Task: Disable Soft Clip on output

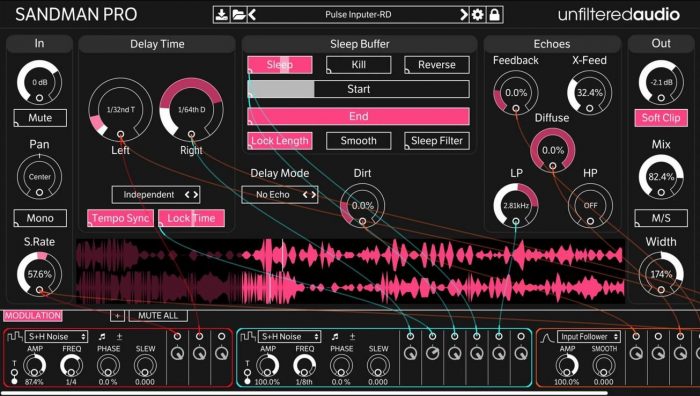Action: pyautogui.click(x=661, y=118)
